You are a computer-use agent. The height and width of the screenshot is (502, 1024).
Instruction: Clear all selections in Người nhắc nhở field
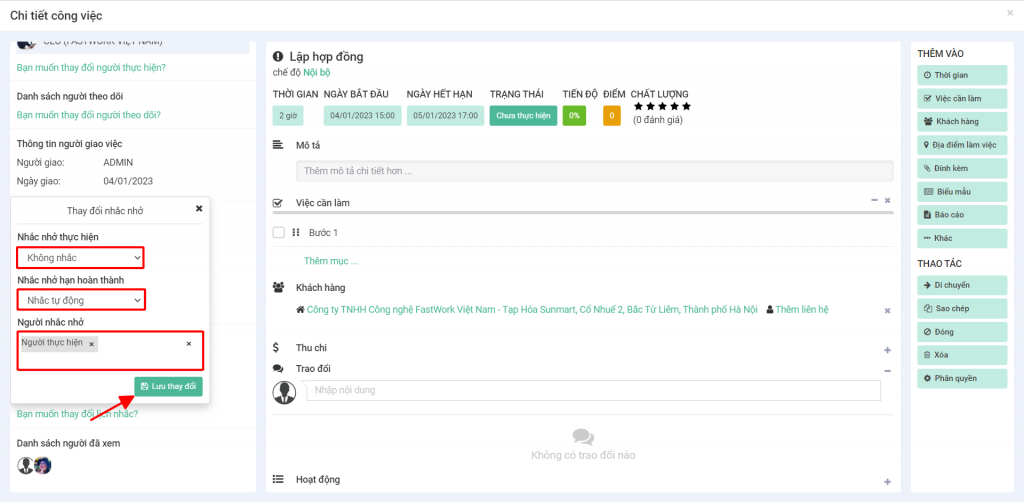point(189,344)
